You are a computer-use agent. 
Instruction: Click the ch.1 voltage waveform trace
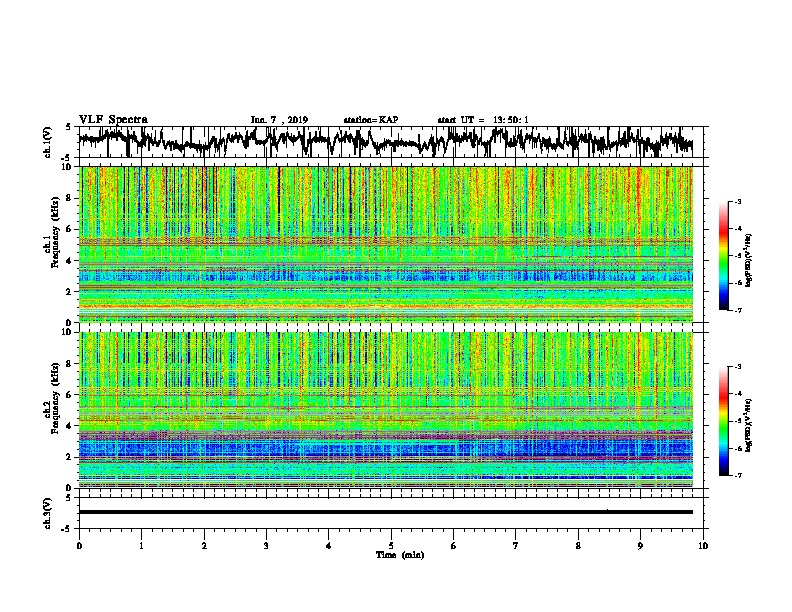(x=385, y=141)
